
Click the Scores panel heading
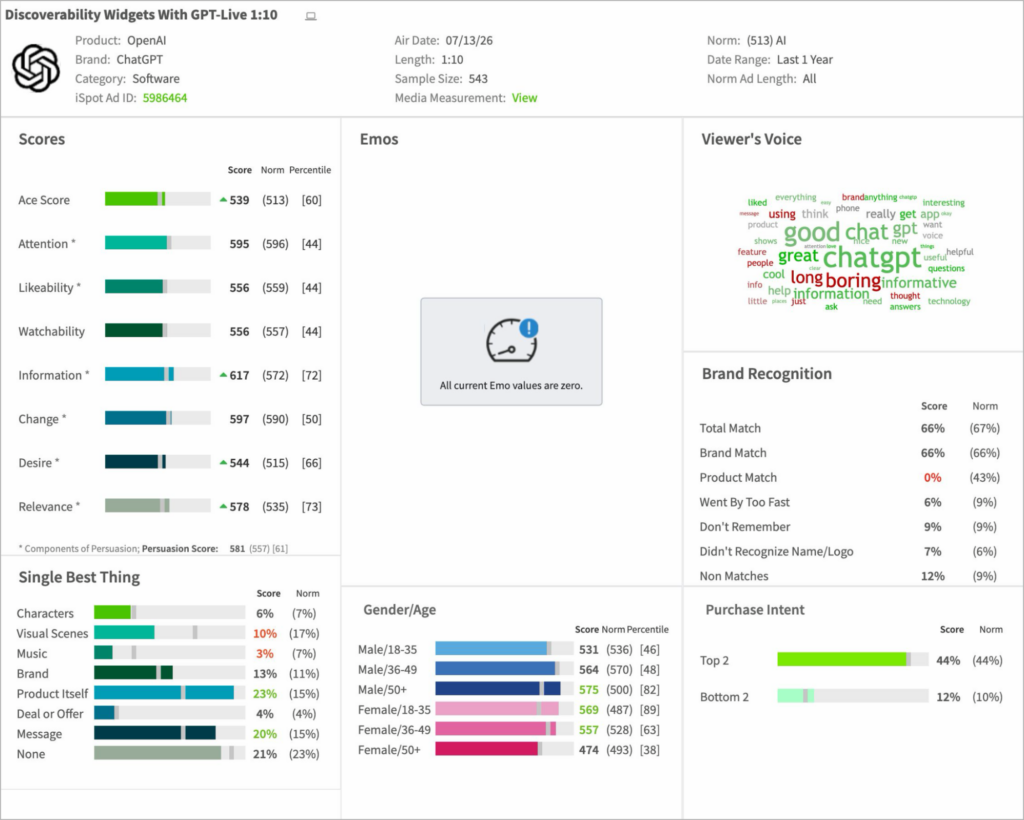point(42,139)
